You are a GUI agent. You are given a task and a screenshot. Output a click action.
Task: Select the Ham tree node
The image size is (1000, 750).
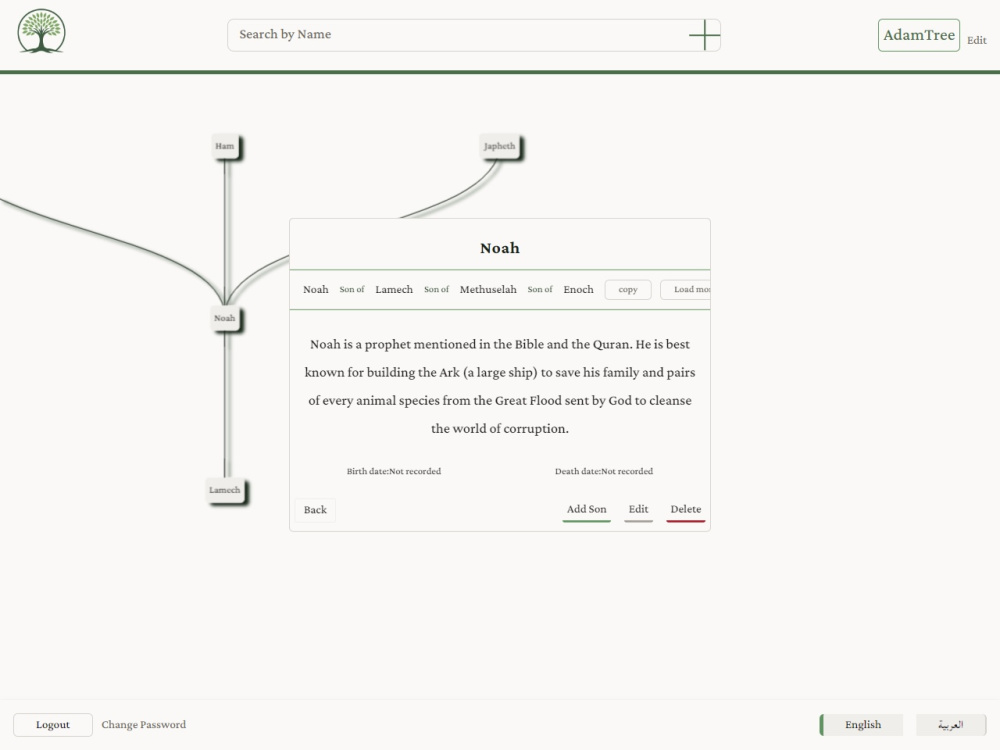tap(224, 146)
